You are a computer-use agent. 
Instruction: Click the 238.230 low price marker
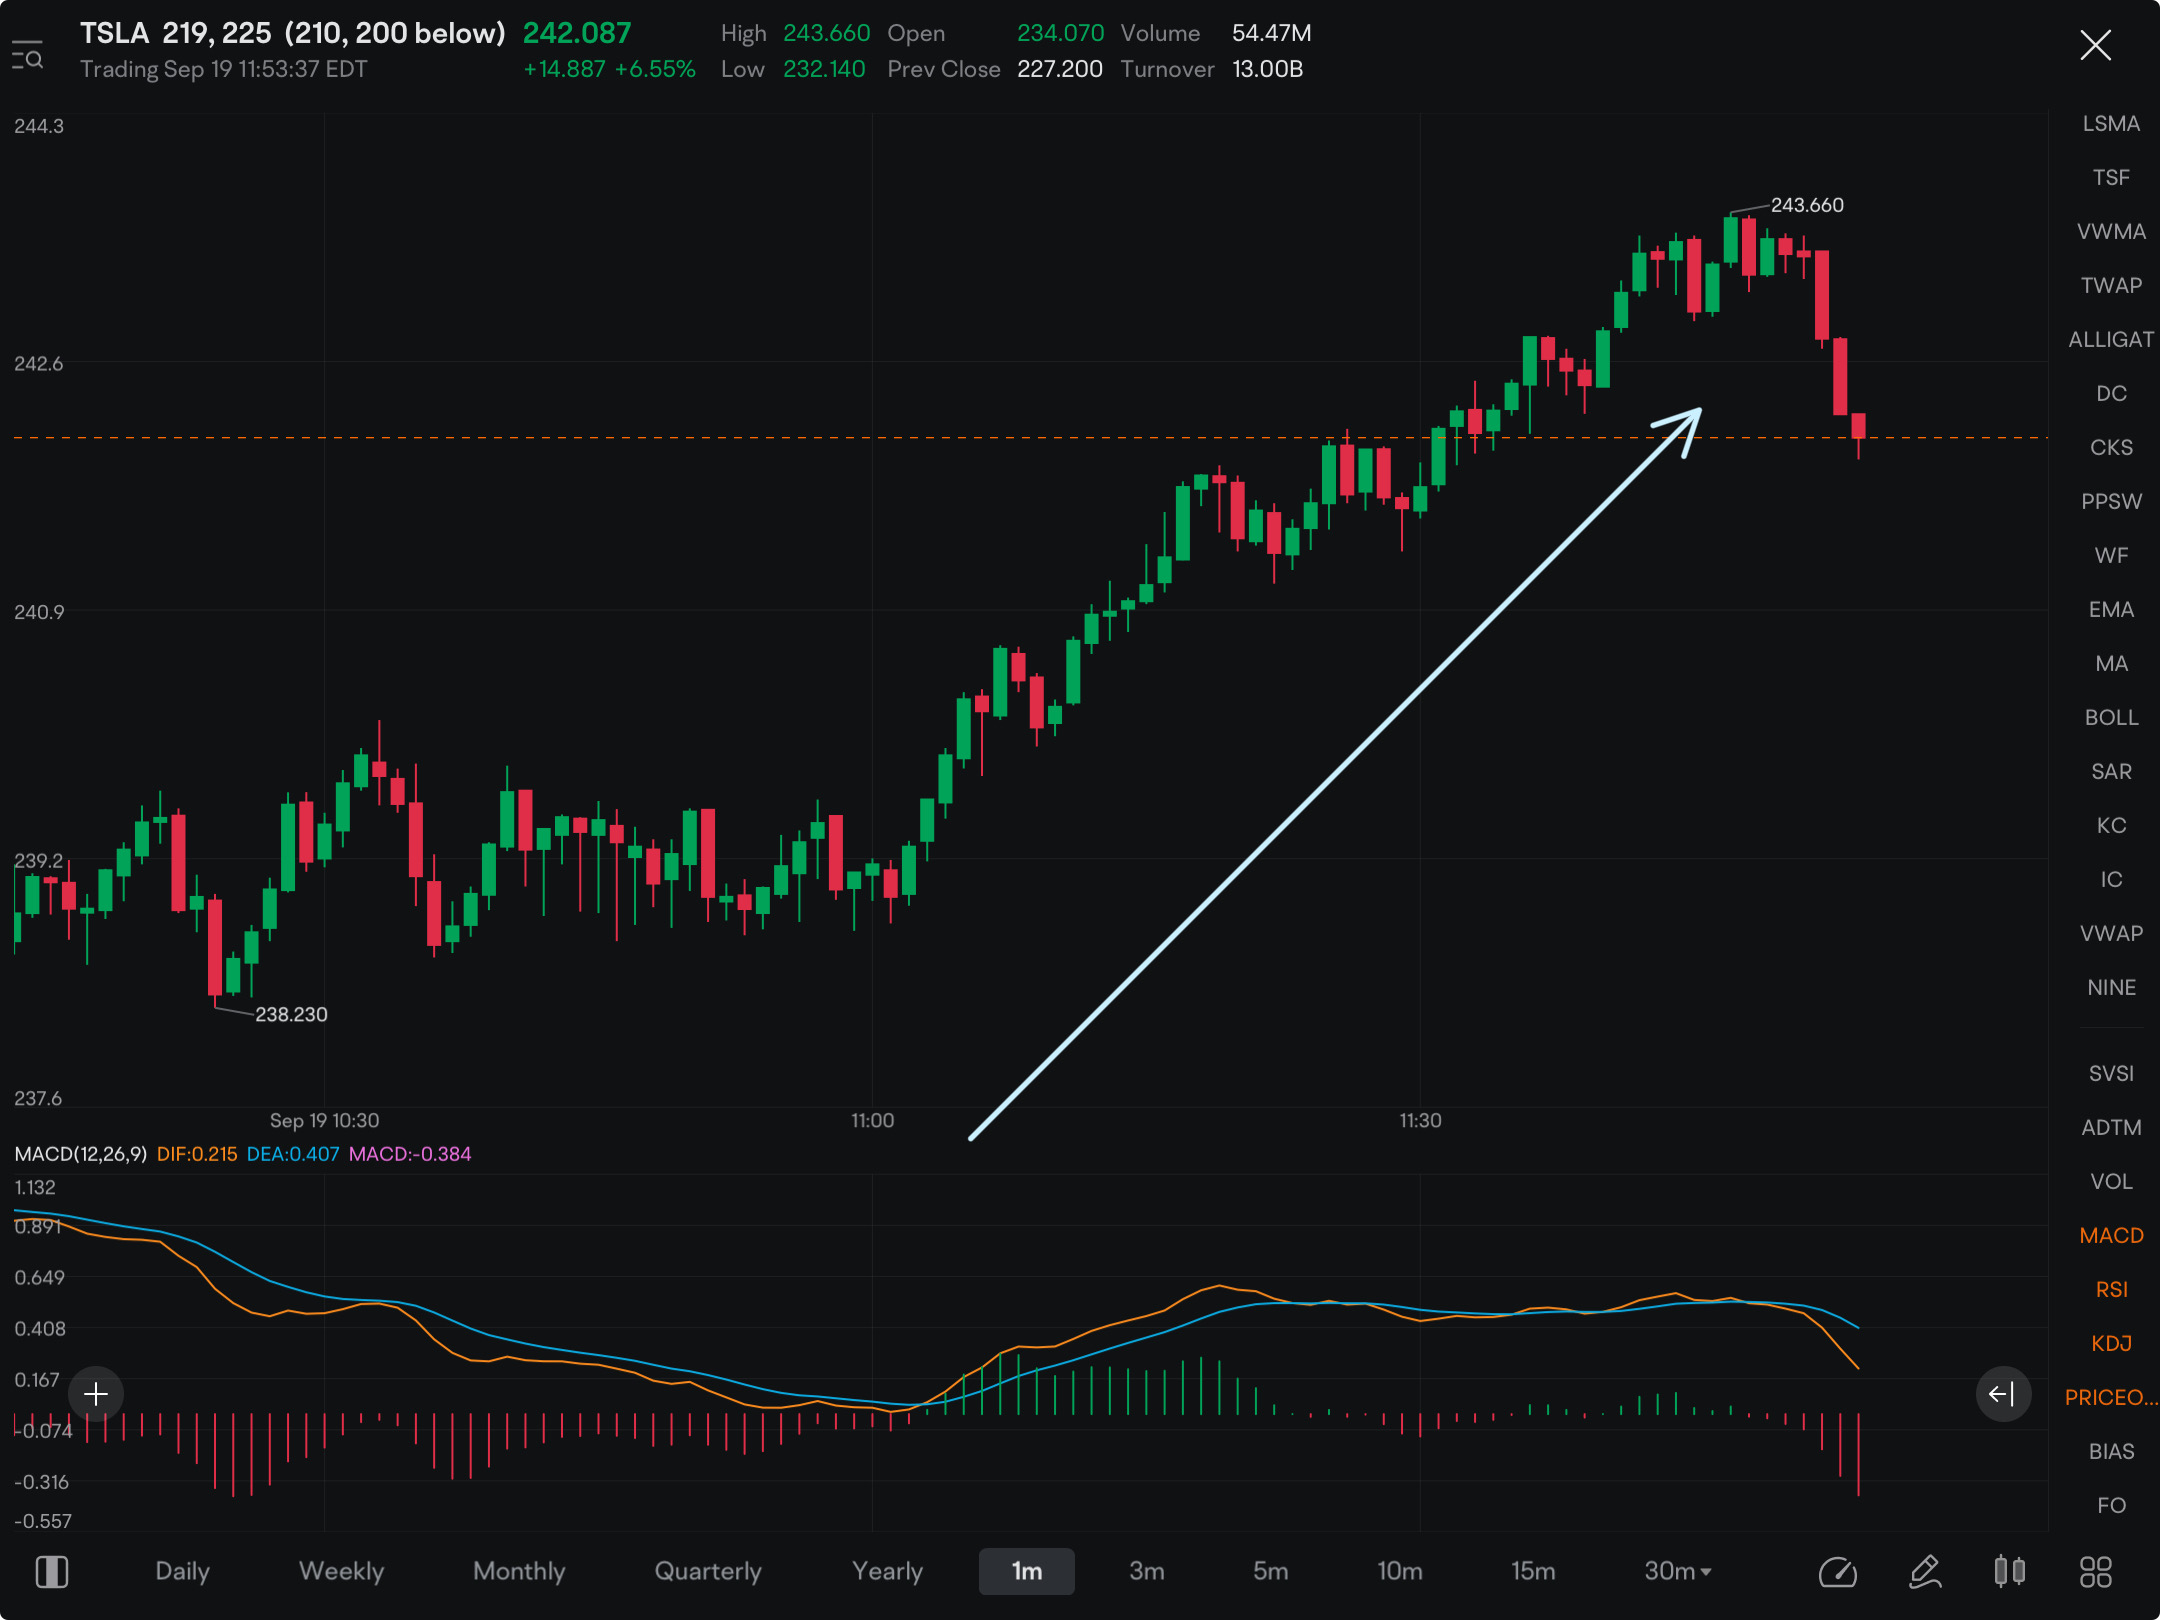pos(291,1014)
